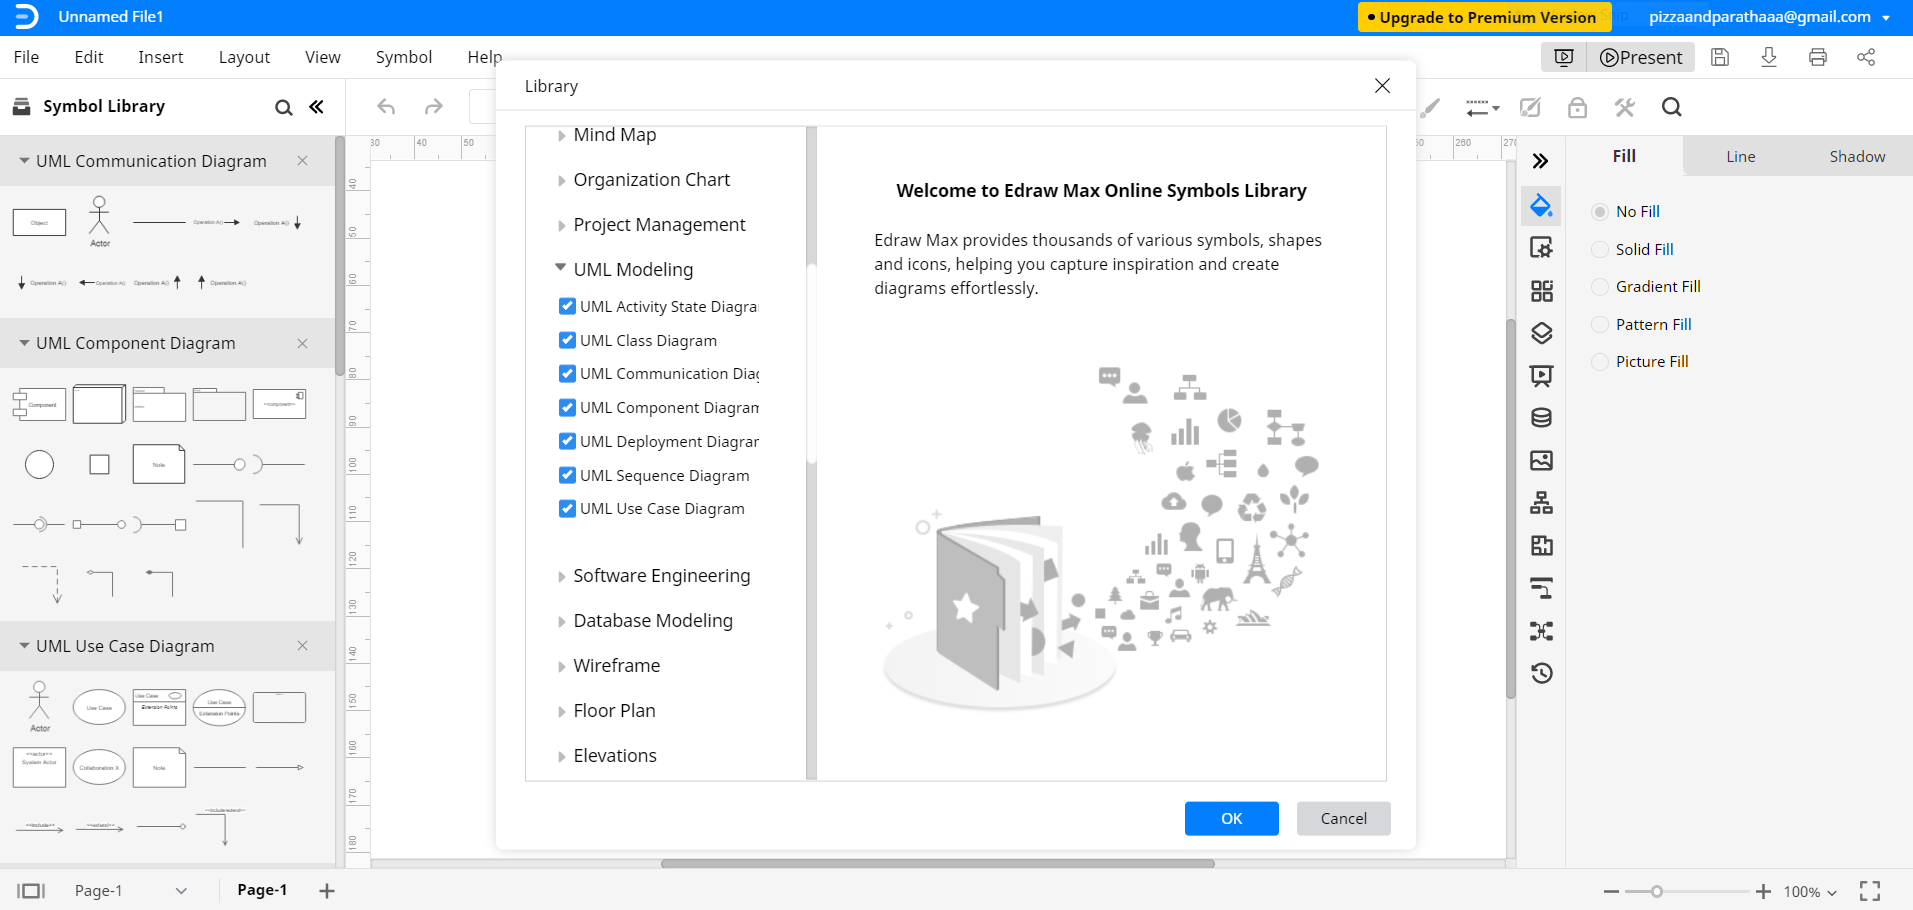This screenshot has width=1913, height=910.
Task: Uncheck UML Component Diagram checkbox
Action: point(567,407)
